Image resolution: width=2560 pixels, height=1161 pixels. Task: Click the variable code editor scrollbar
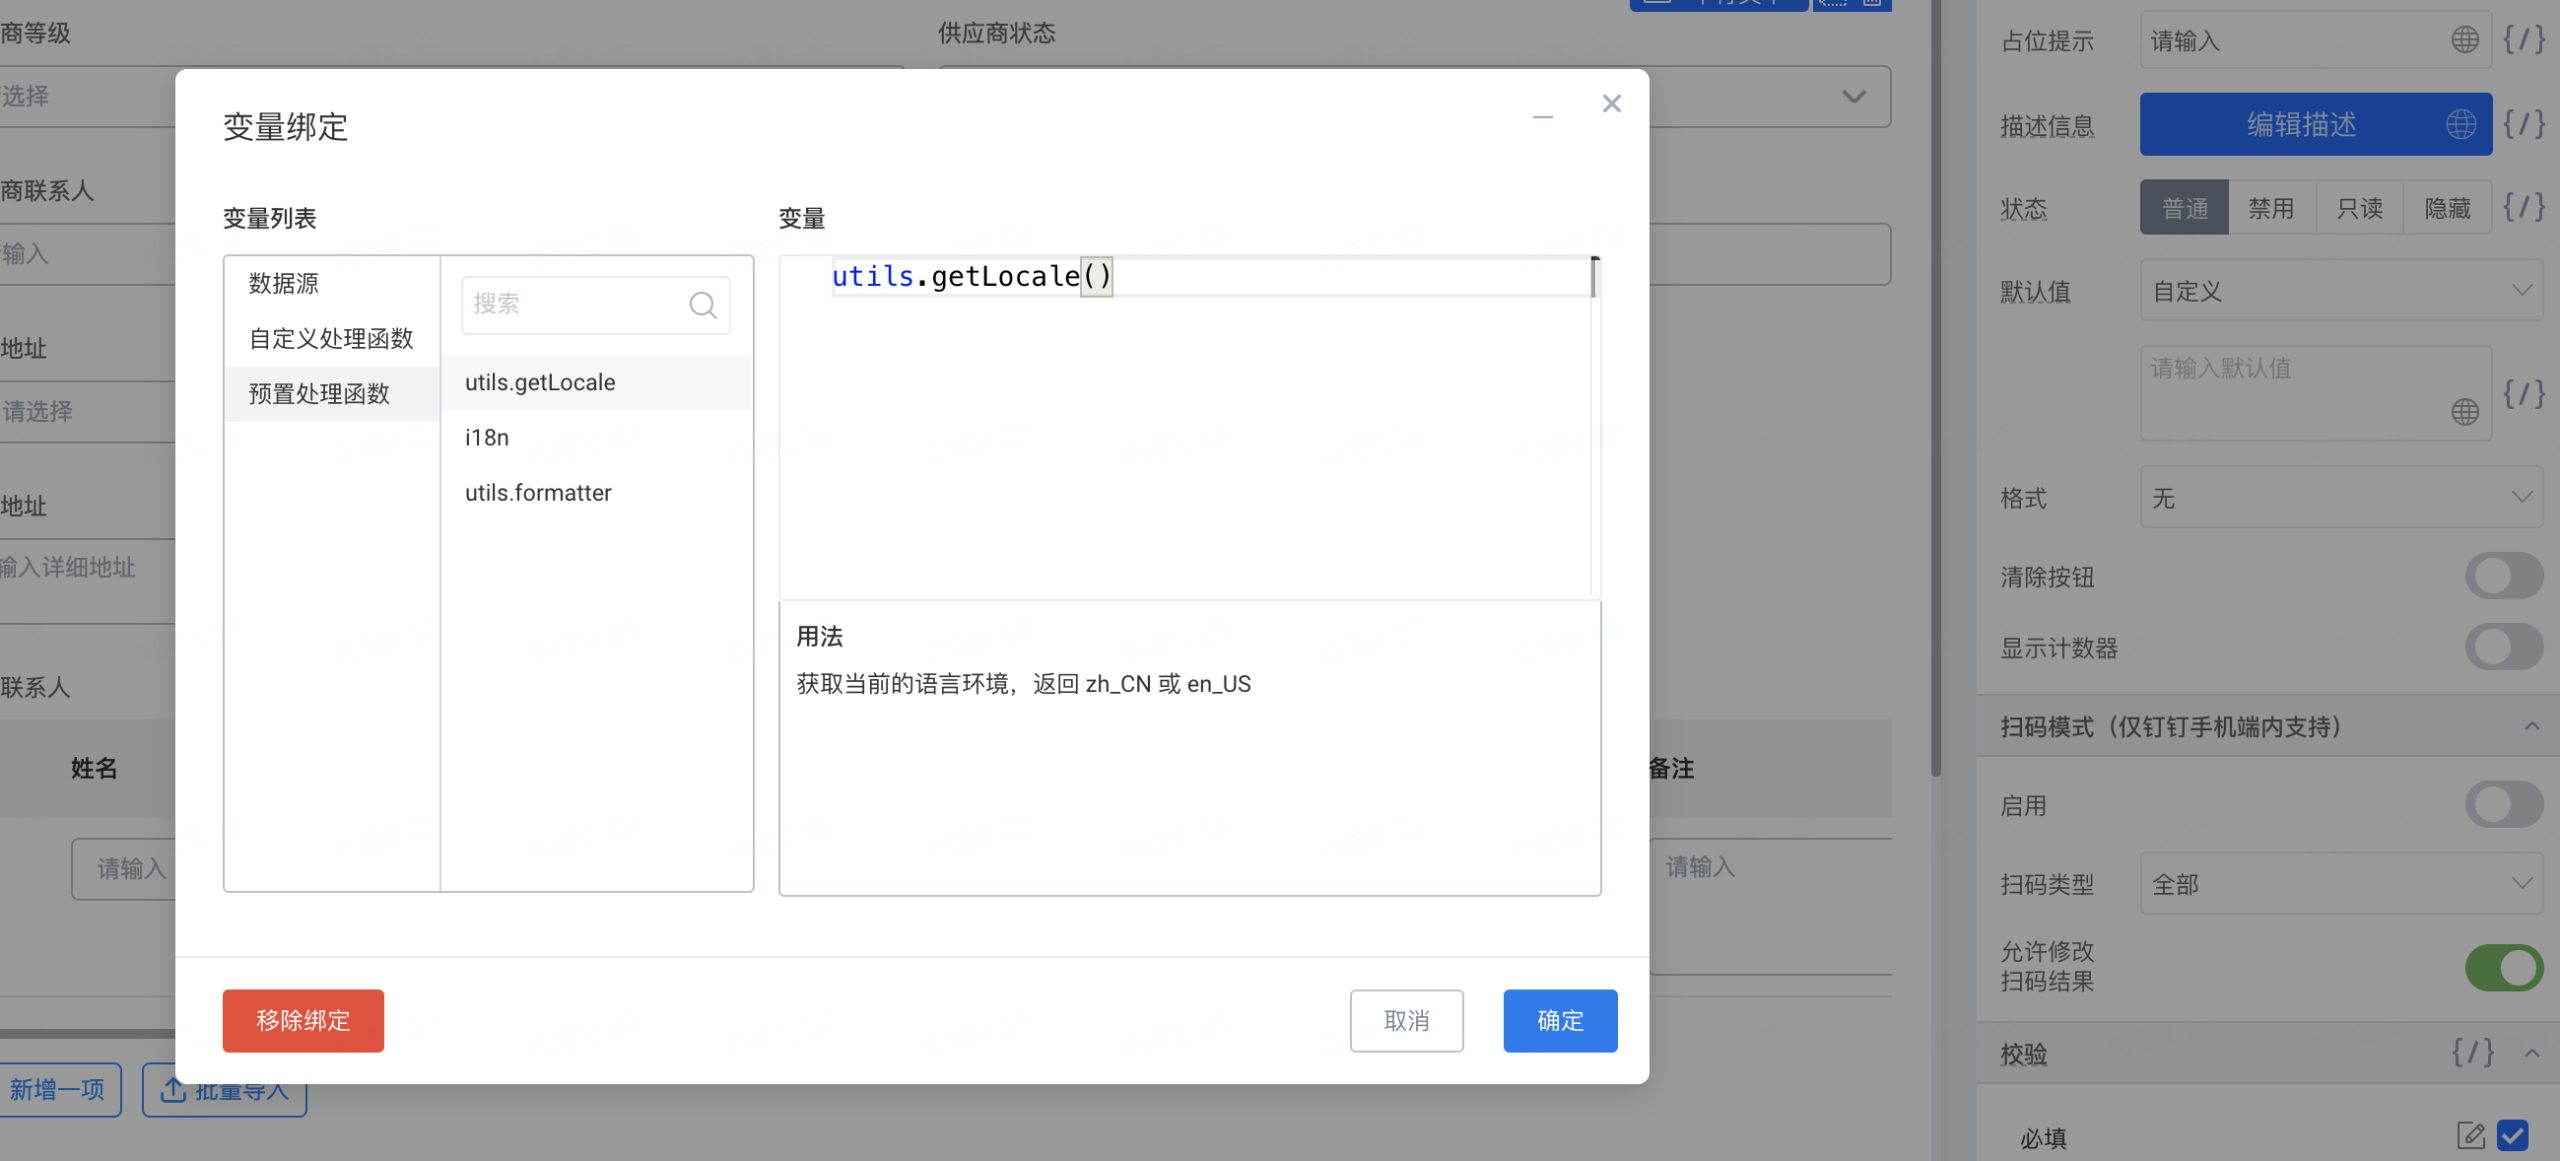pos(1594,278)
